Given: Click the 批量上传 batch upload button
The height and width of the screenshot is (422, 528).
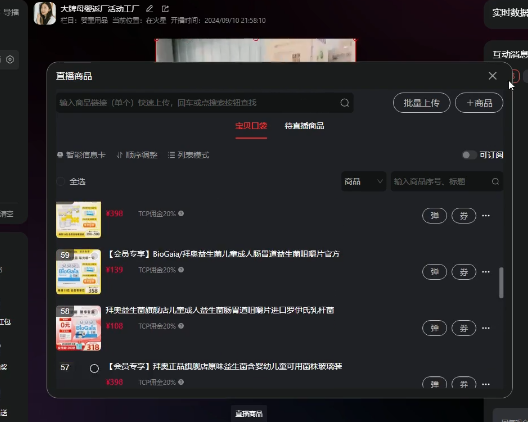Looking at the screenshot, I should click(x=422, y=103).
